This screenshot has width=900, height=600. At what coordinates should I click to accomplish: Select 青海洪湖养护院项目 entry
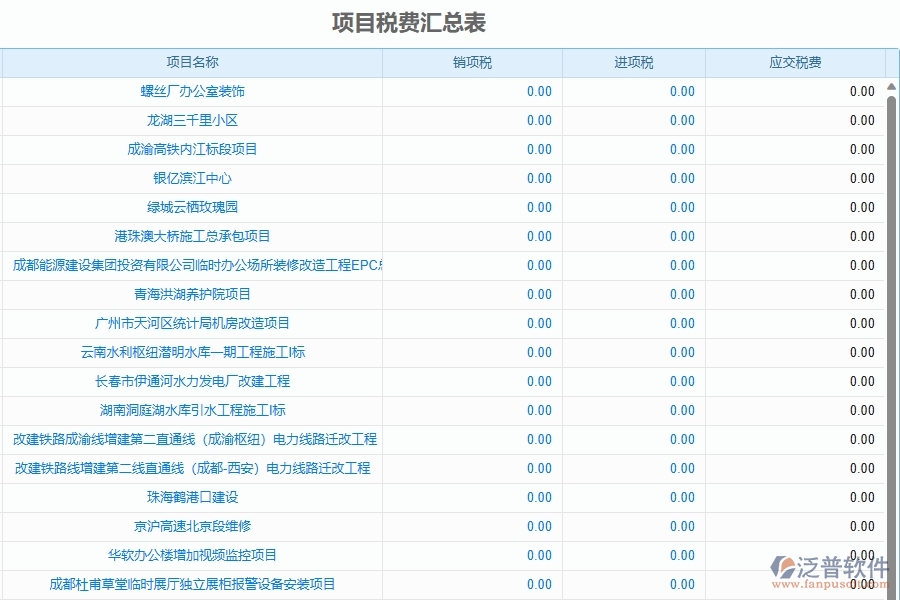[x=192, y=294]
